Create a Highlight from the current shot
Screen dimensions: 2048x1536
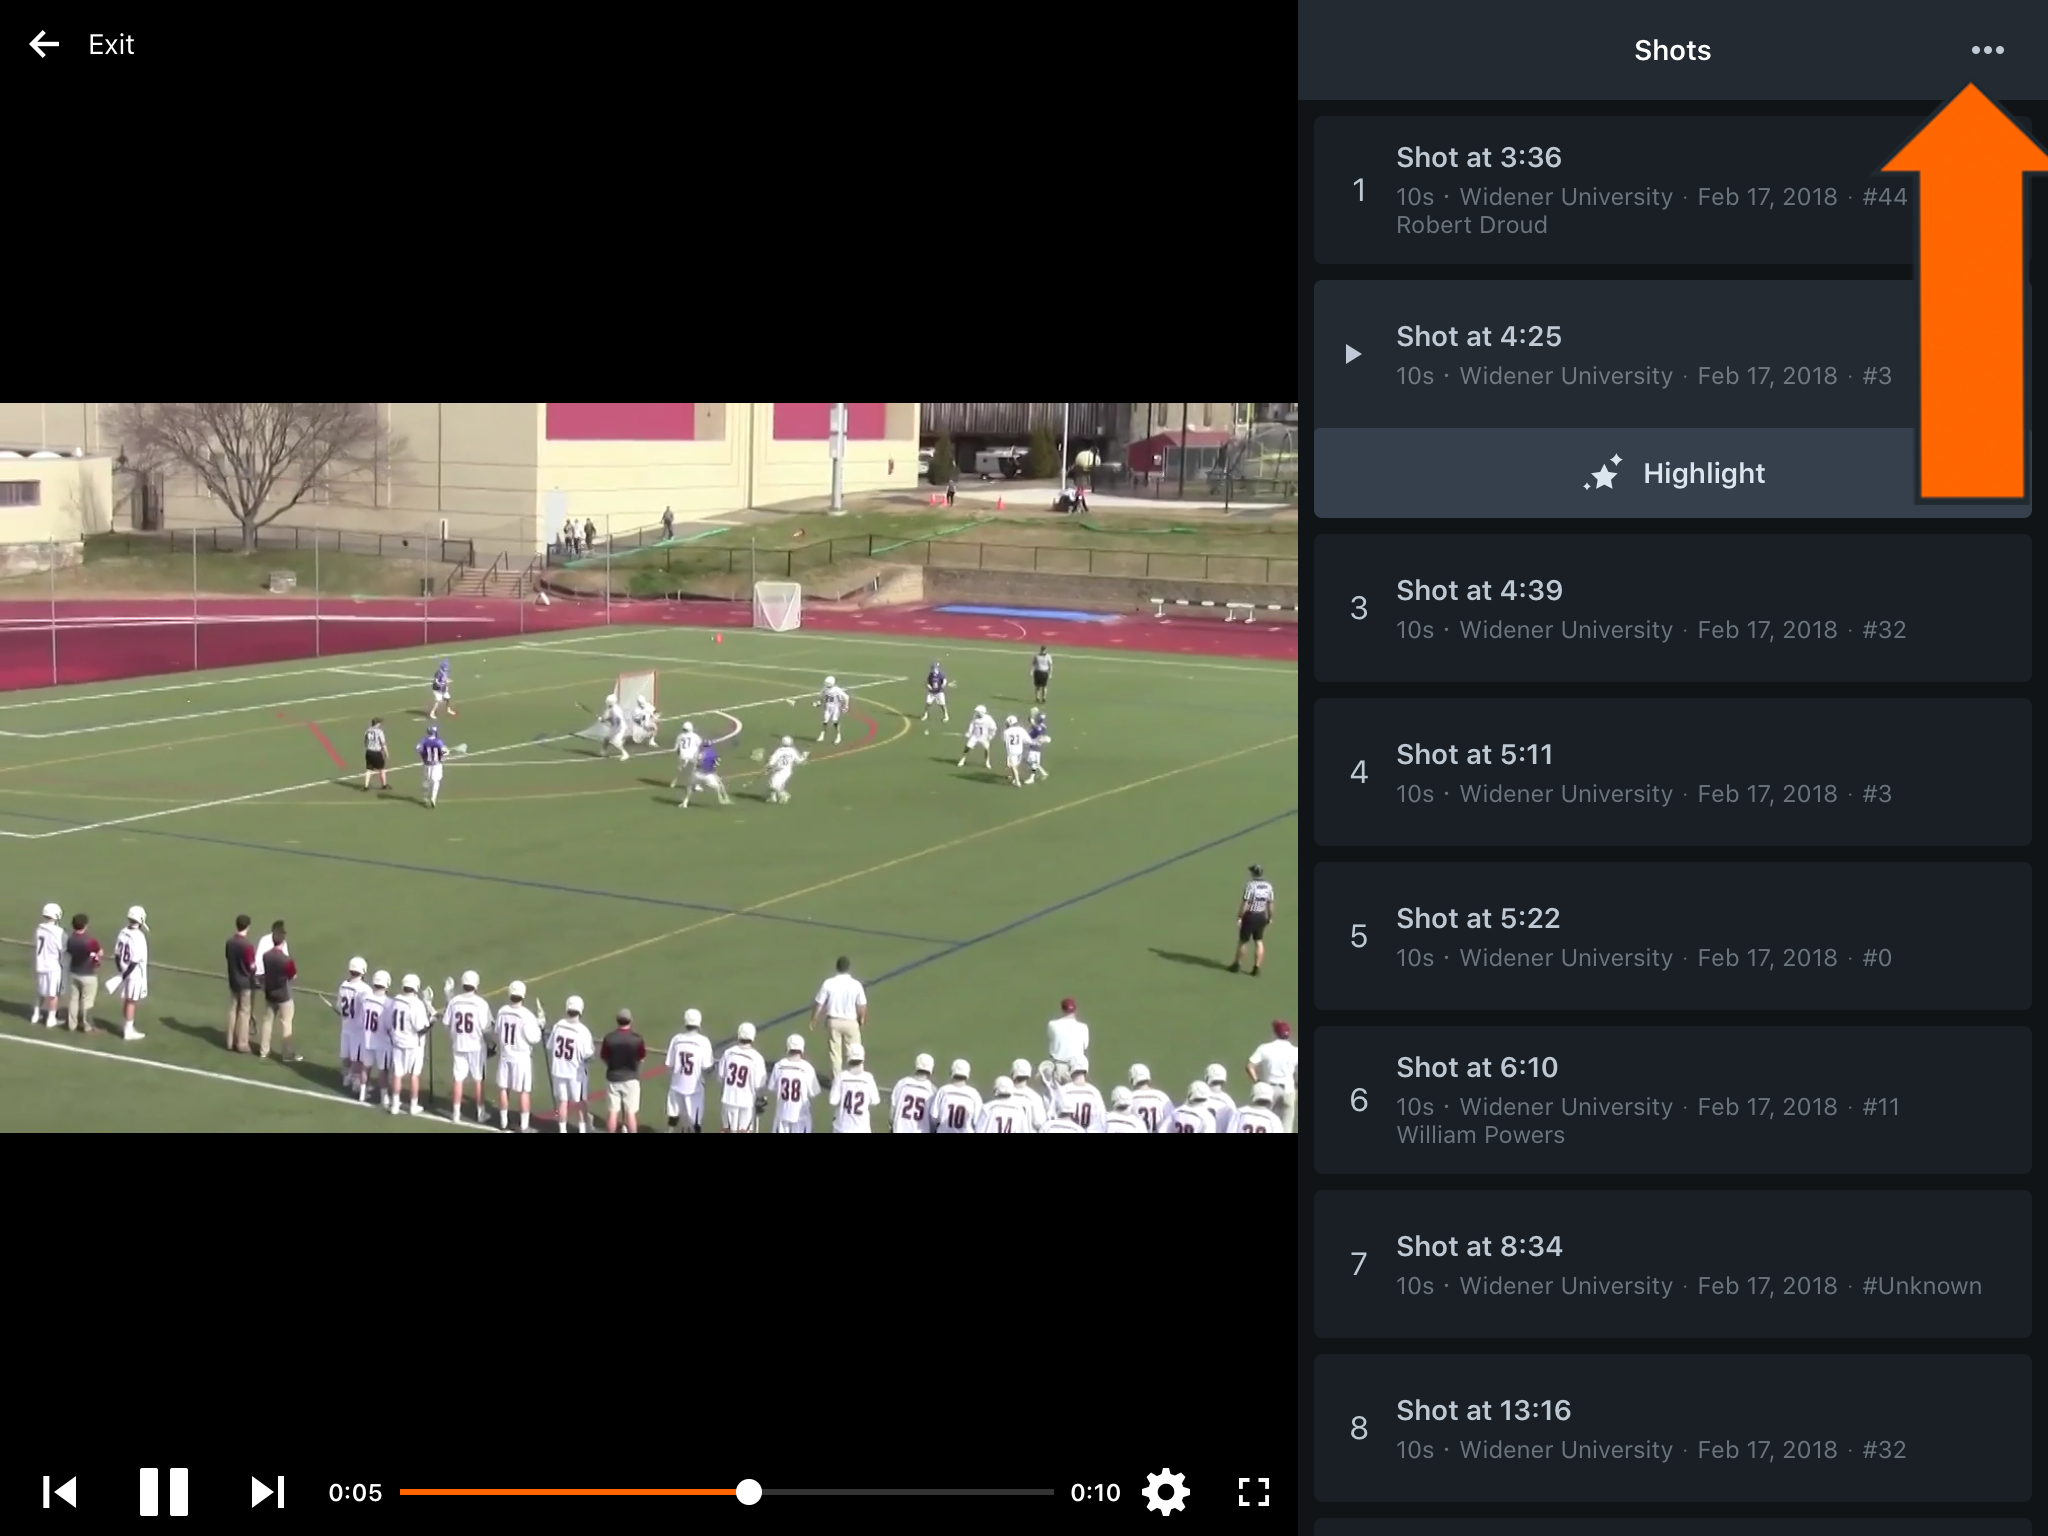1672,473
